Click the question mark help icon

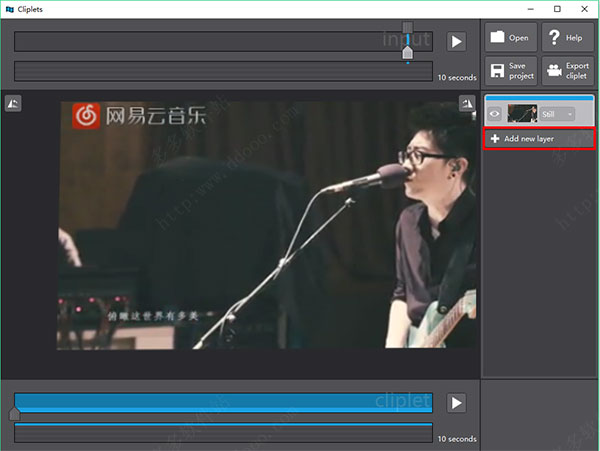click(554, 37)
